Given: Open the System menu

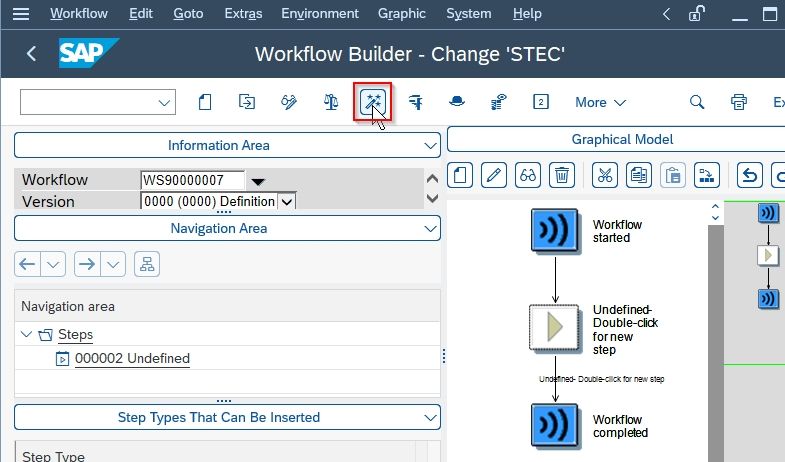Looking at the screenshot, I should click(469, 14).
